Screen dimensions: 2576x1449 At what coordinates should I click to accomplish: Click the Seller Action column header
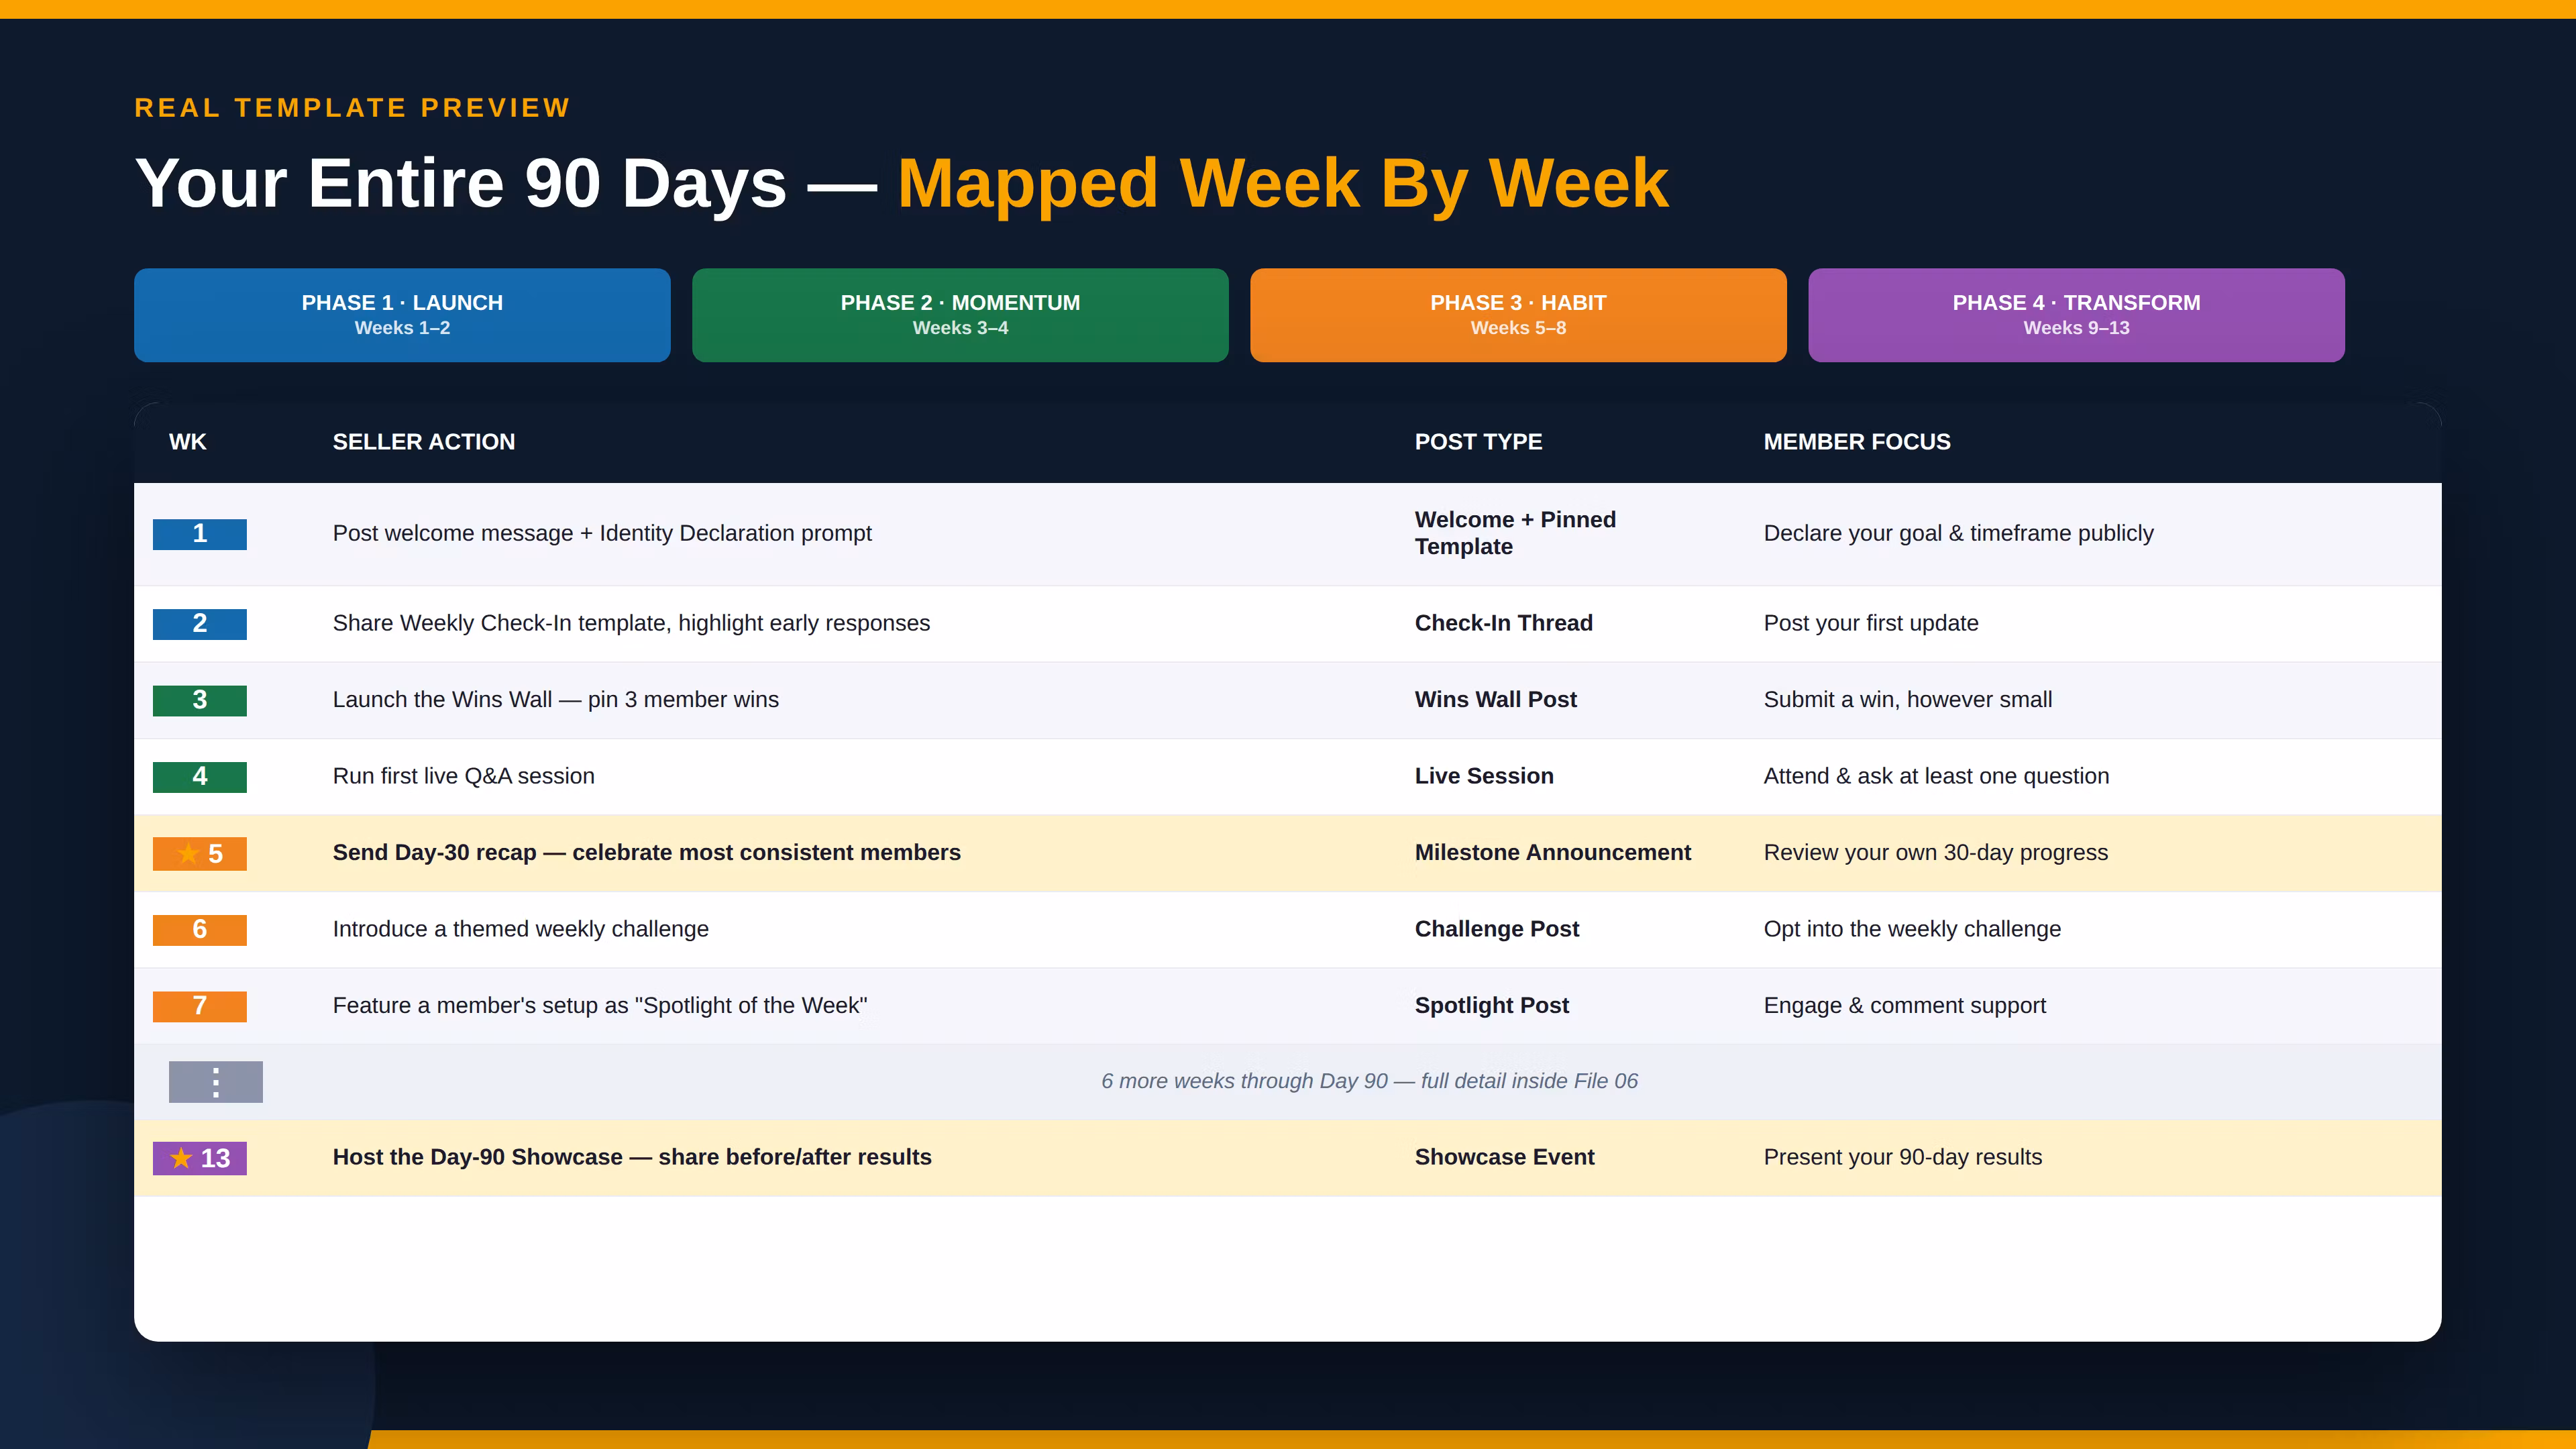[424, 442]
